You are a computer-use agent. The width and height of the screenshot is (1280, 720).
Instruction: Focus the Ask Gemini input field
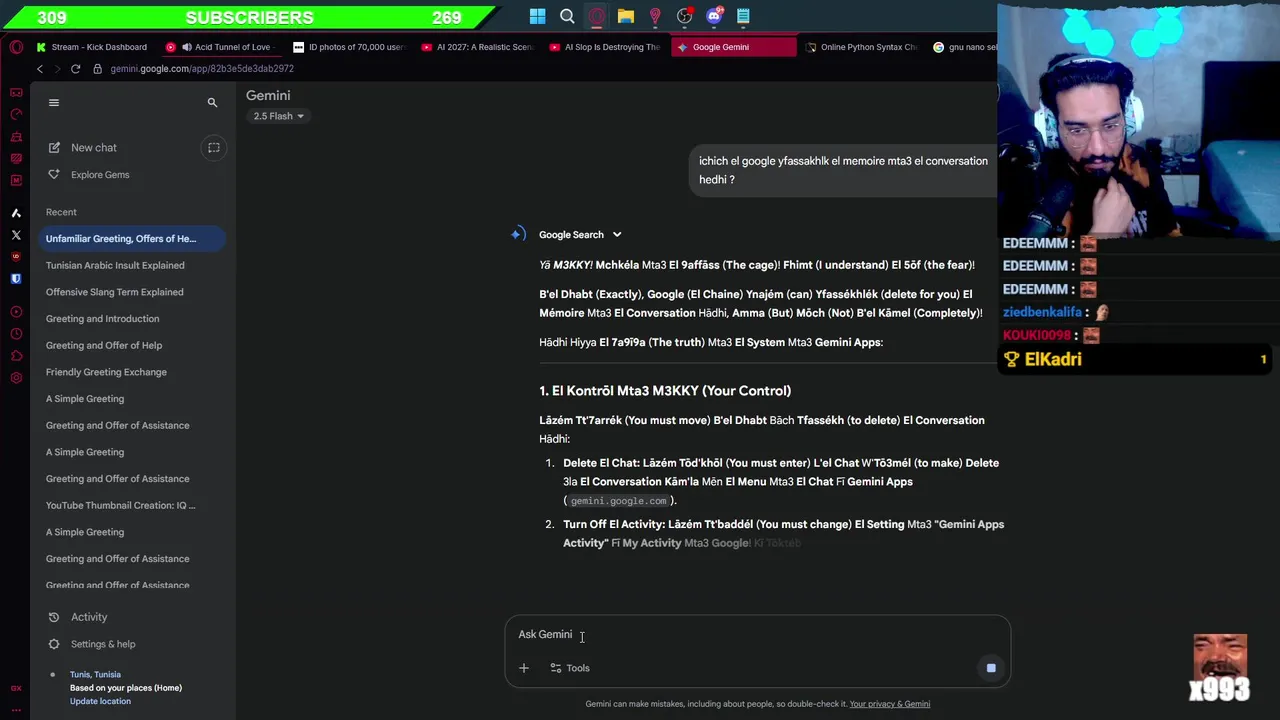(x=757, y=634)
